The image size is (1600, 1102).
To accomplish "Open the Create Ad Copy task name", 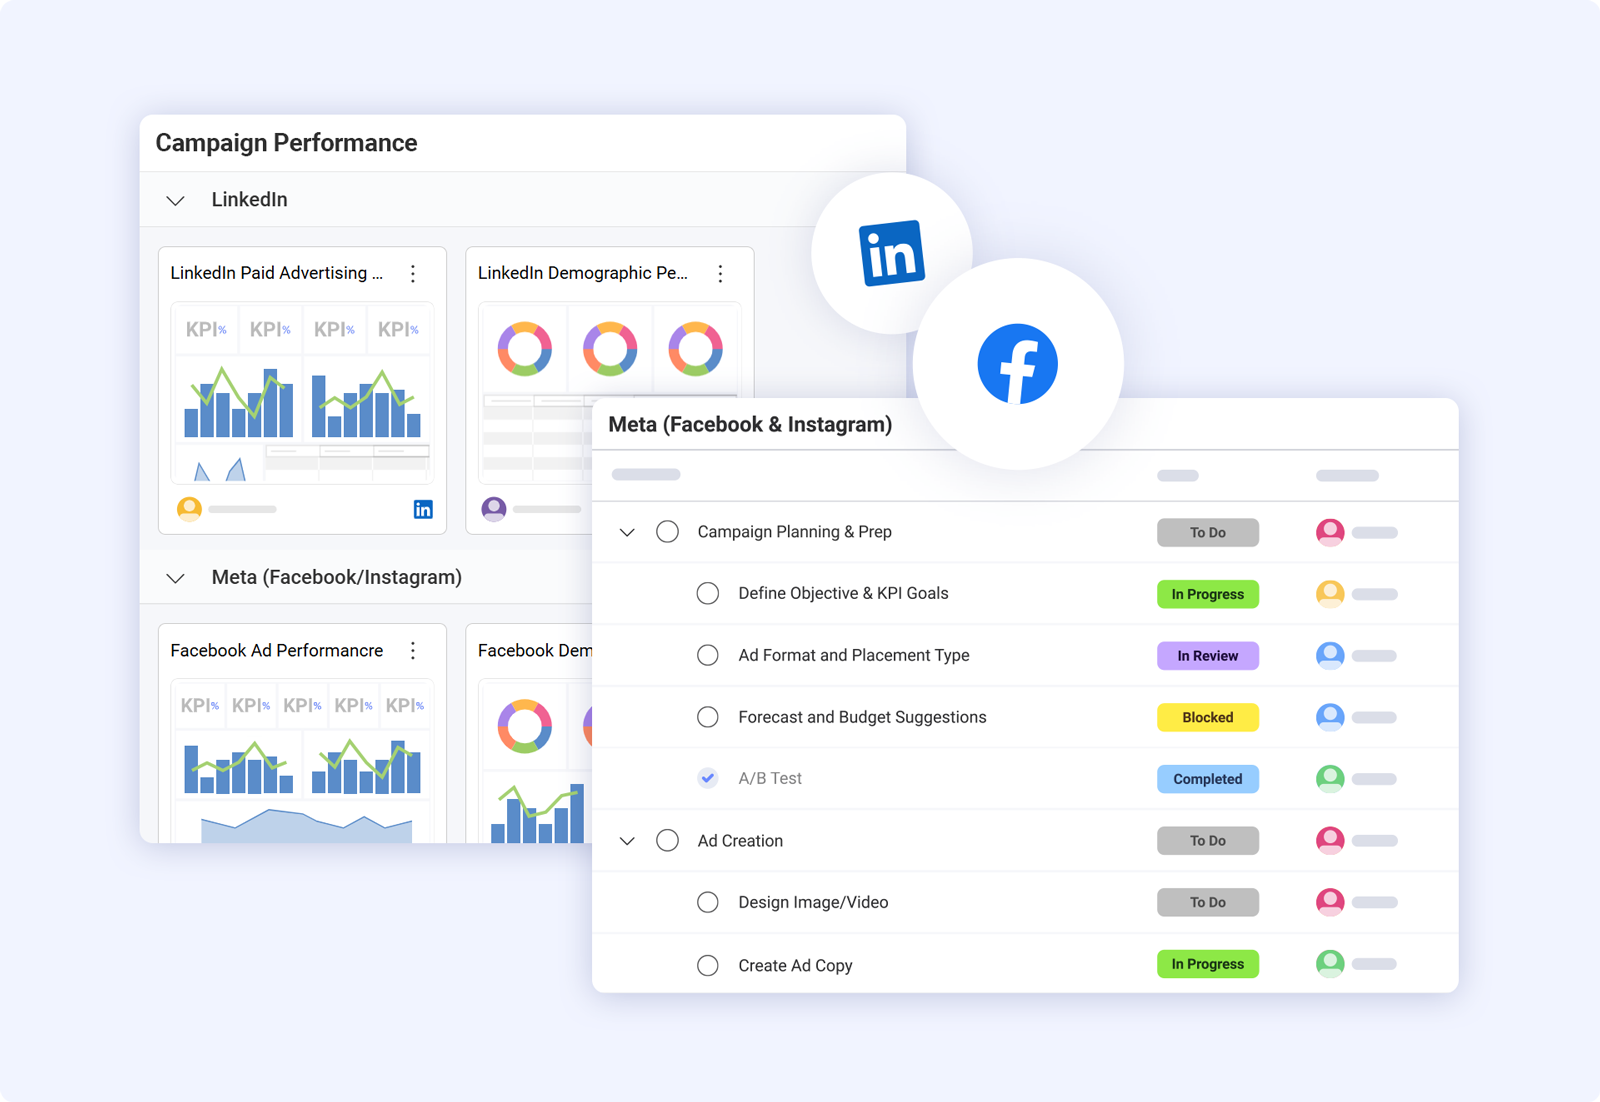I will [795, 965].
